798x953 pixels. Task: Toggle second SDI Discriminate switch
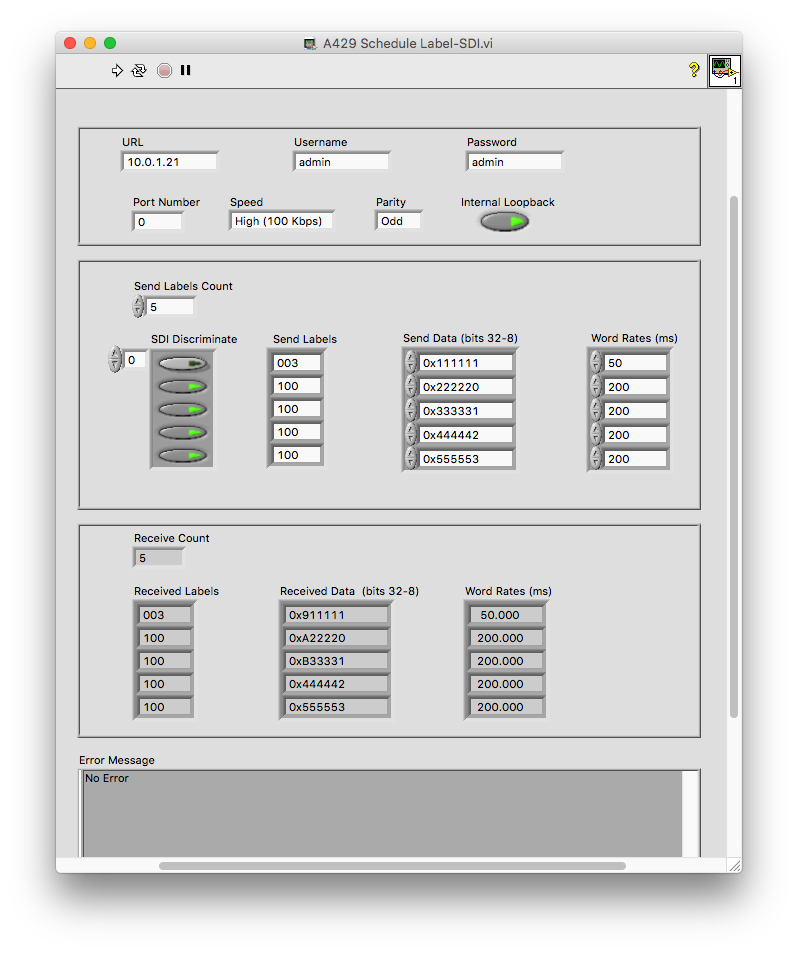click(183, 387)
